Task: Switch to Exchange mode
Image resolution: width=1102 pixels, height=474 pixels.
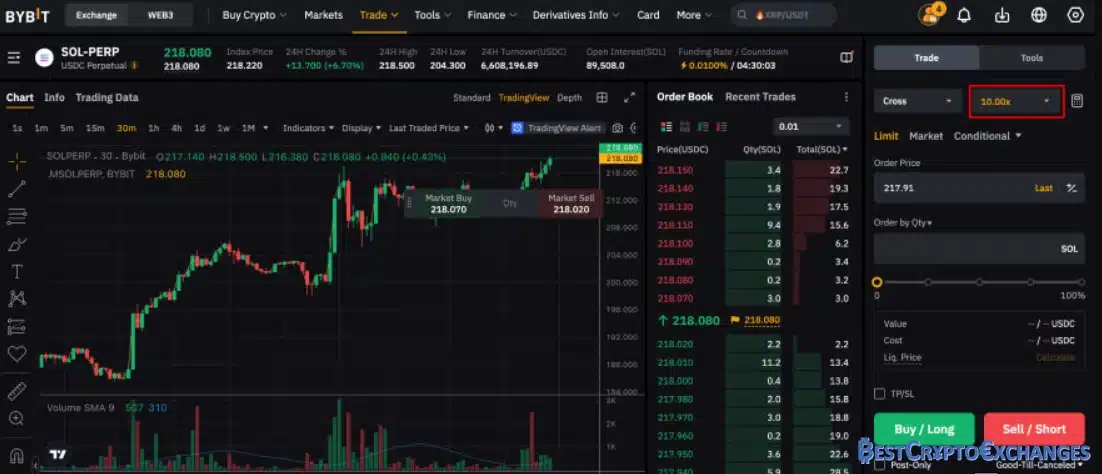Action: [97, 15]
